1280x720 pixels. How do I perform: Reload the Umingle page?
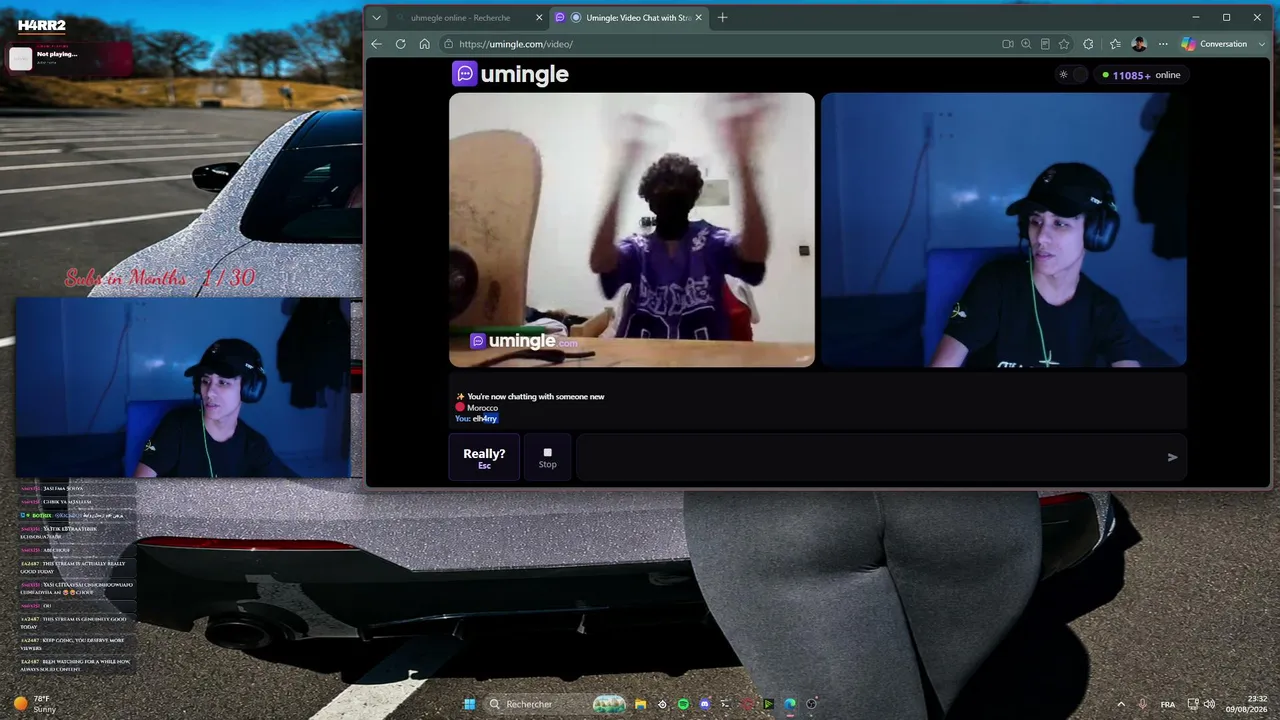point(400,44)
